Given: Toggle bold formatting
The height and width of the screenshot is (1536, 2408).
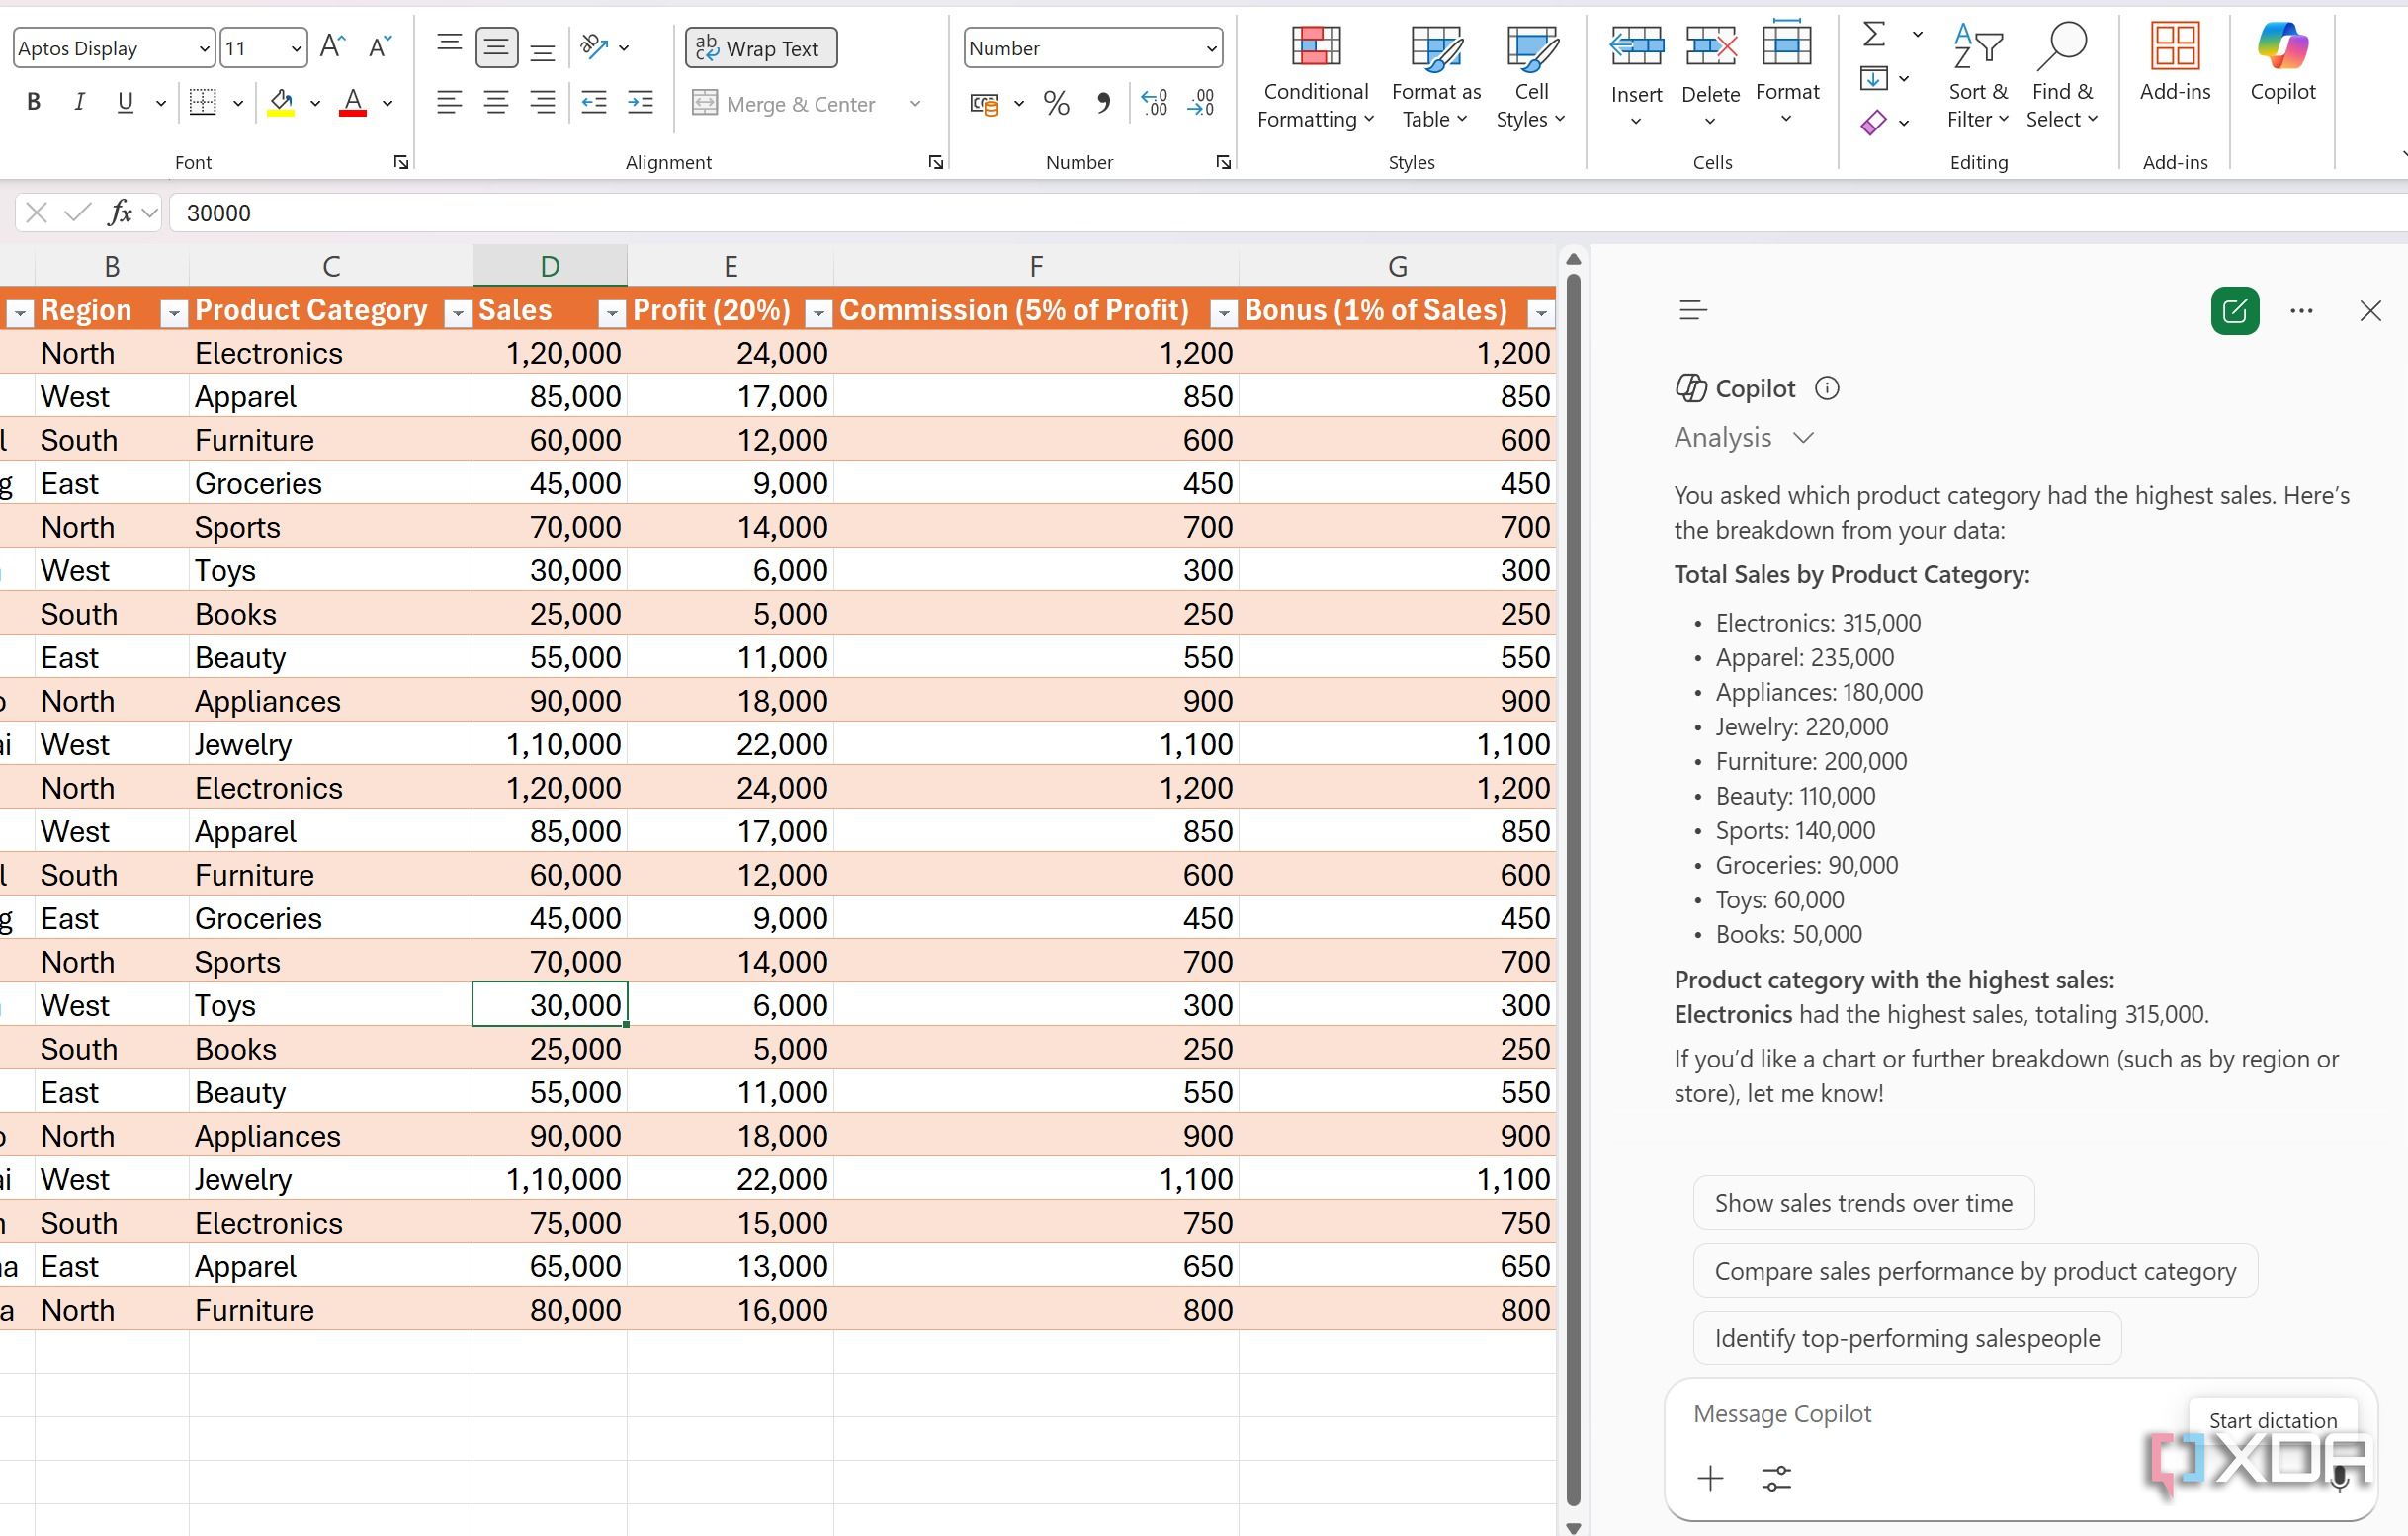Looking at the screenshot, I should (34, 102).
